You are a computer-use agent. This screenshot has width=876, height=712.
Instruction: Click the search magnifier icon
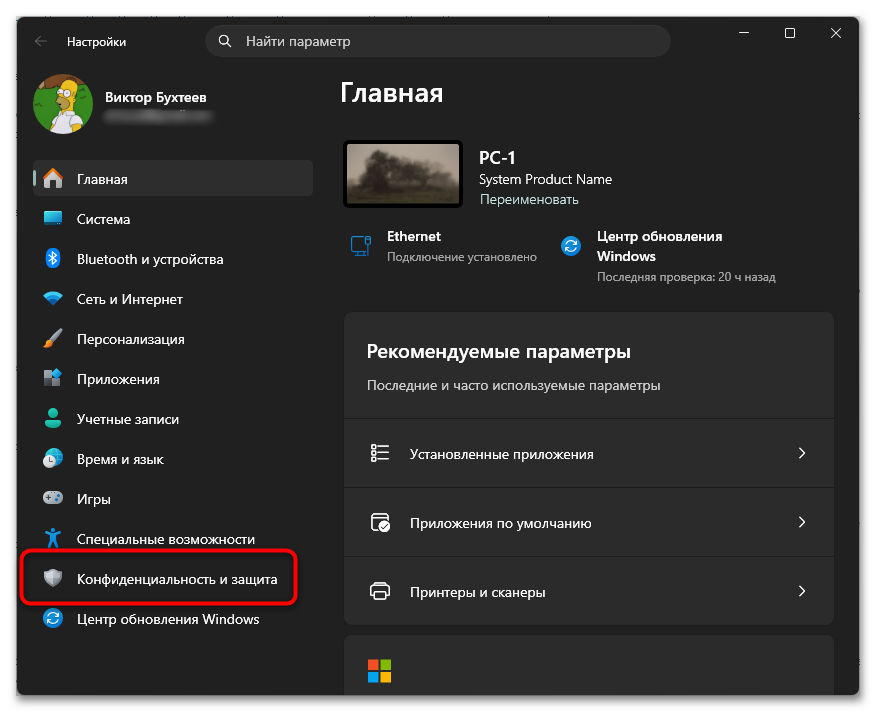(225, 41)
